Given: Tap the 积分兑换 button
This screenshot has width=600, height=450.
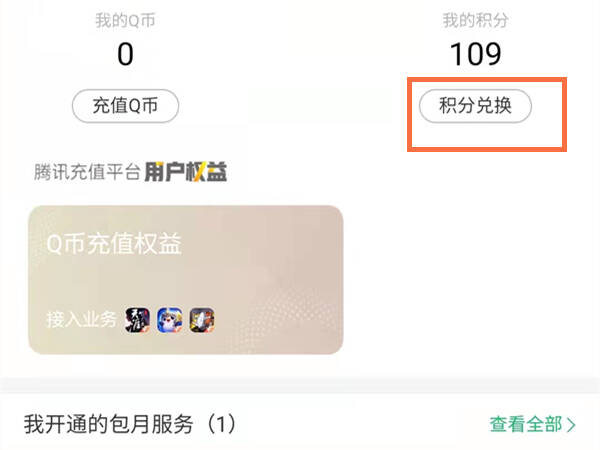Looking at the screenshot, I should [475, 106].
